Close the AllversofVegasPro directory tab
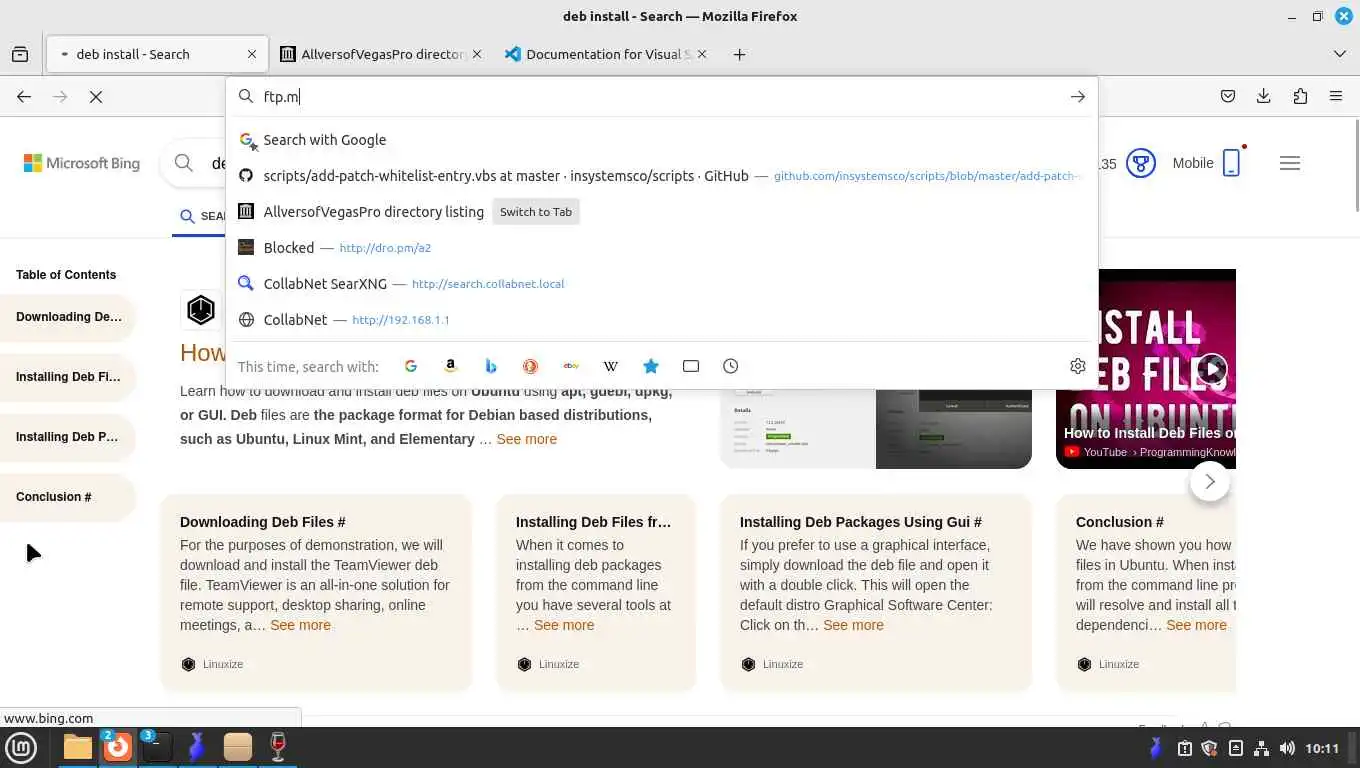Screen dimensions: 1360x768 [x=477, y=54]
